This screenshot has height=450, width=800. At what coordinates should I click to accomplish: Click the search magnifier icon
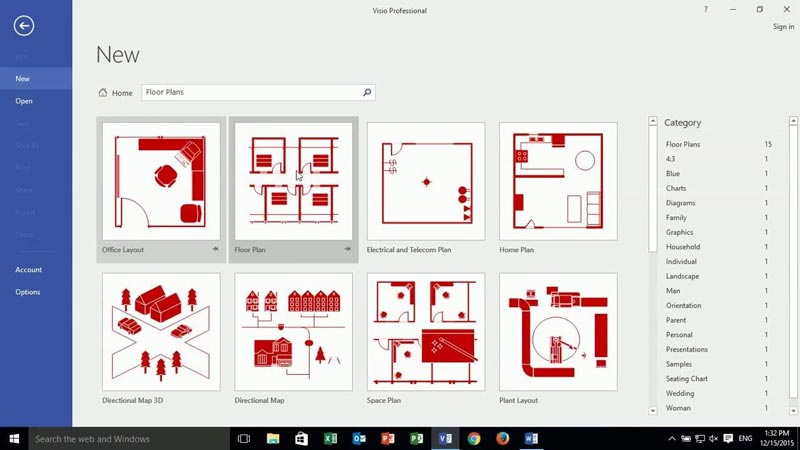pyautogui.click(x=367, y=92)
